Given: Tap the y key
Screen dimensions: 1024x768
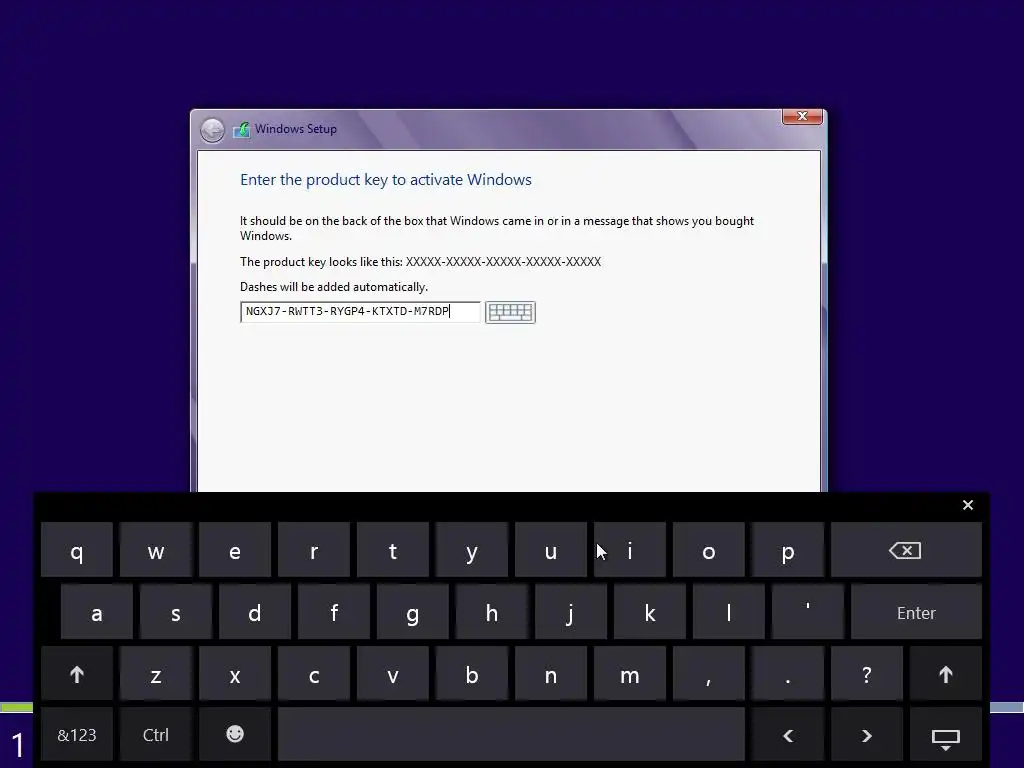Looking at the screenshot, I should click(x=472, y=550).
